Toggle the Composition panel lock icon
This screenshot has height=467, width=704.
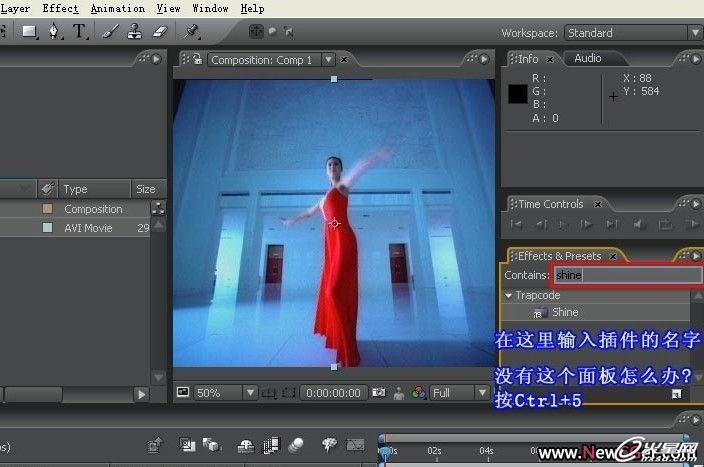click(197, 60)
